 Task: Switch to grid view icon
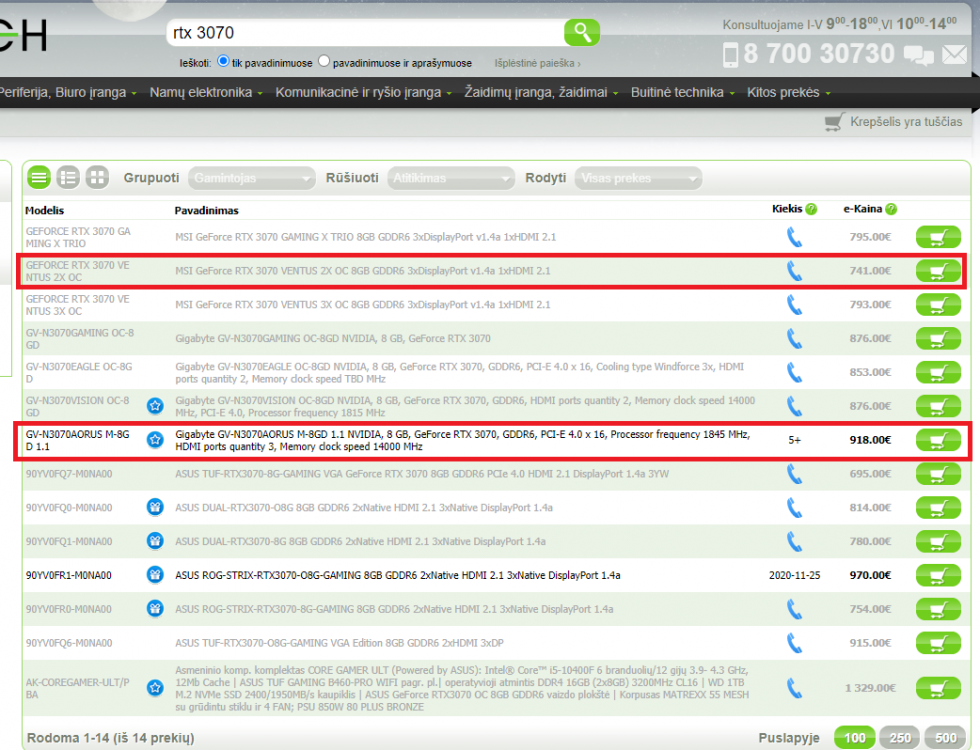point(97,178)
